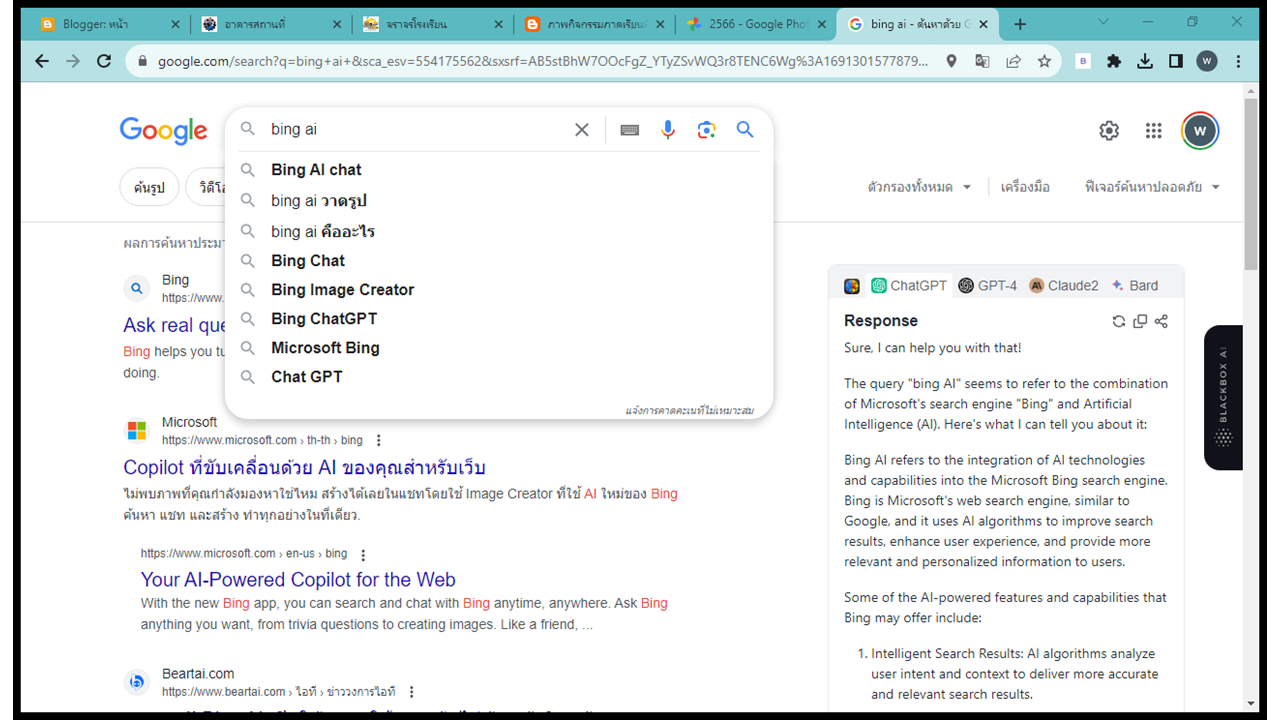This screenshot has height=720, width=1280.
Task: Open the Extensions puzzle icon
Action: [1114, 61]
